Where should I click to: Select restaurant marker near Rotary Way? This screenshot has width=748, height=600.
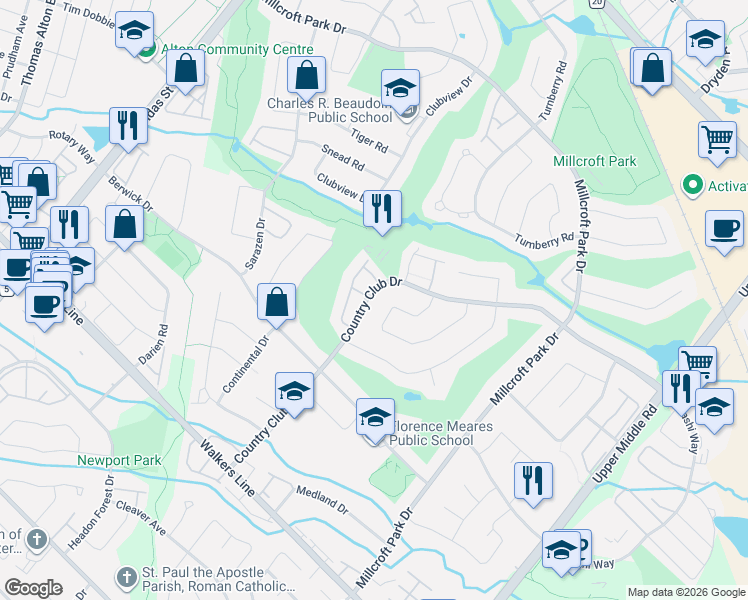(128, 128)
